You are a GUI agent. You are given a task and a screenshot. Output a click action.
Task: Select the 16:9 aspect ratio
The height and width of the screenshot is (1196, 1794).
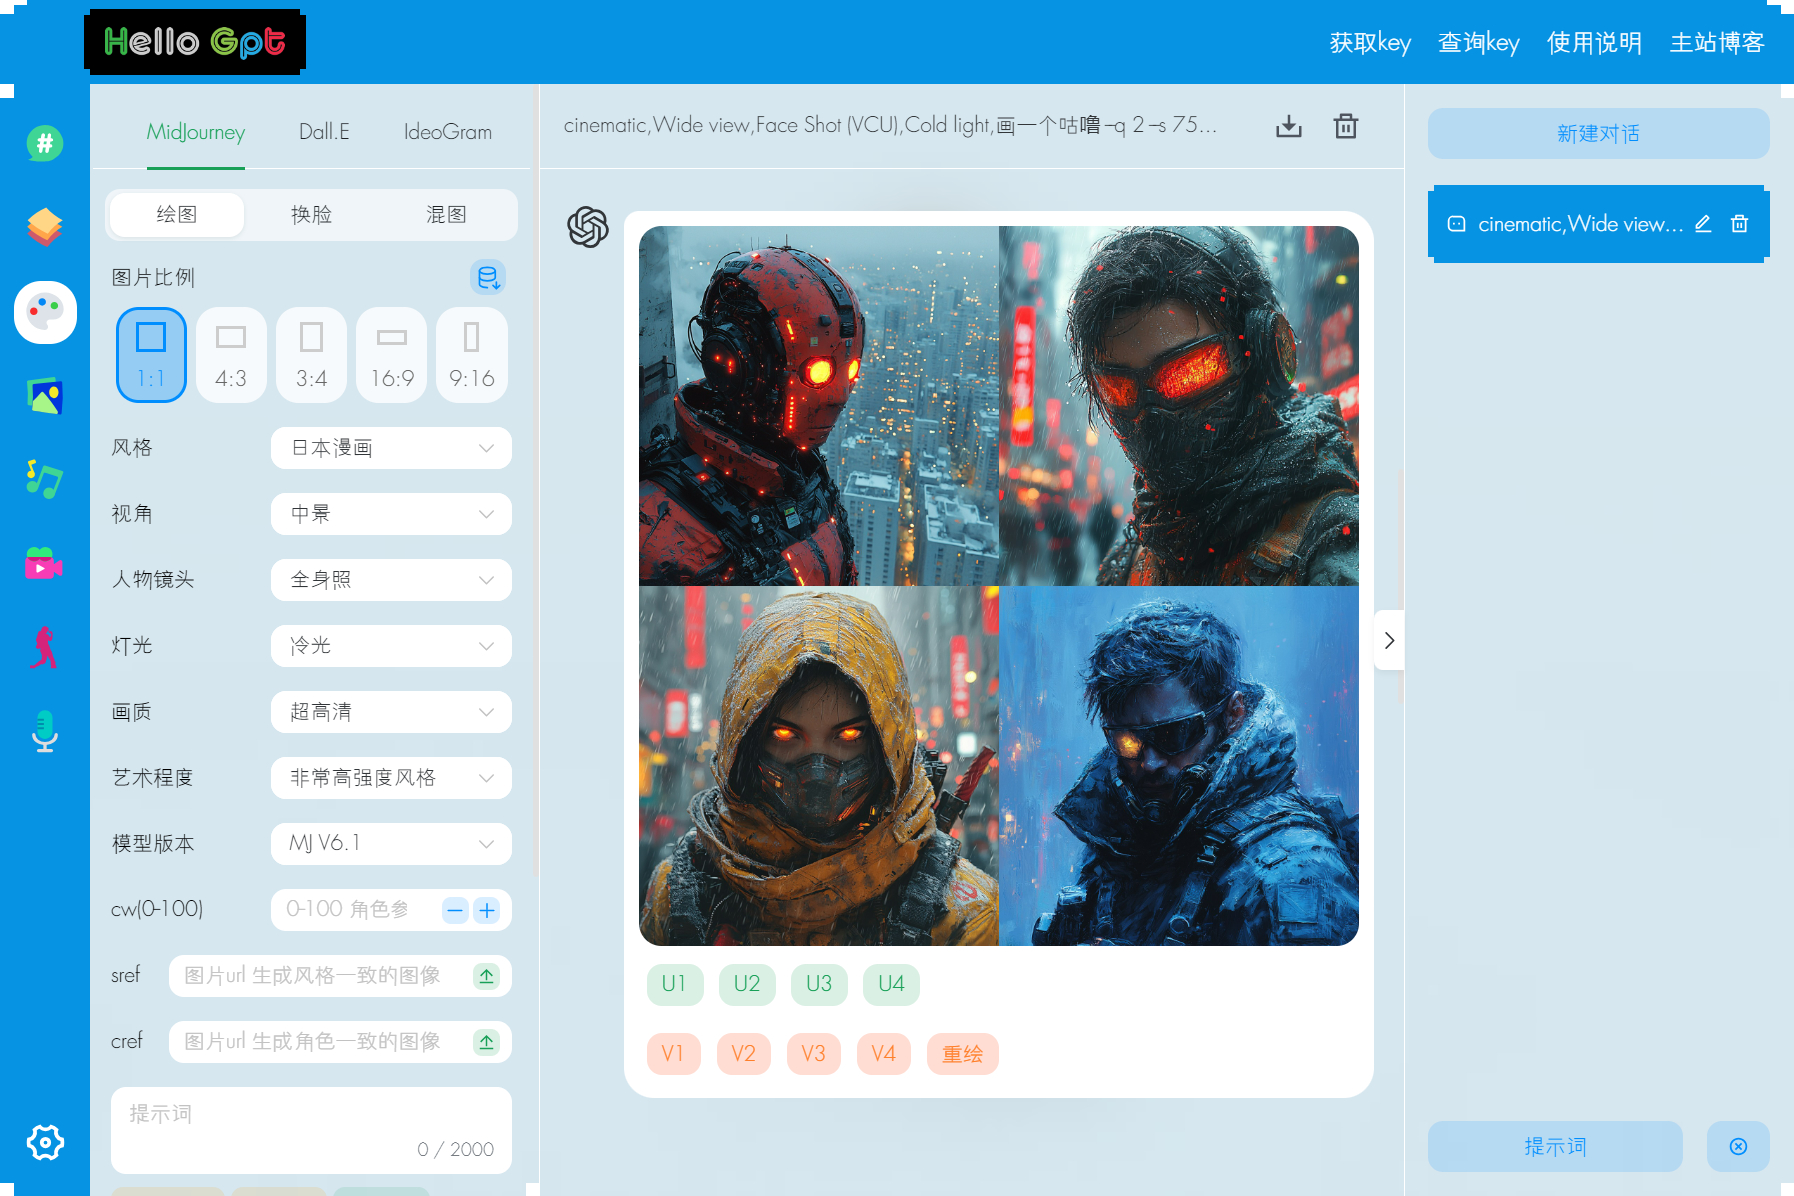392,355
